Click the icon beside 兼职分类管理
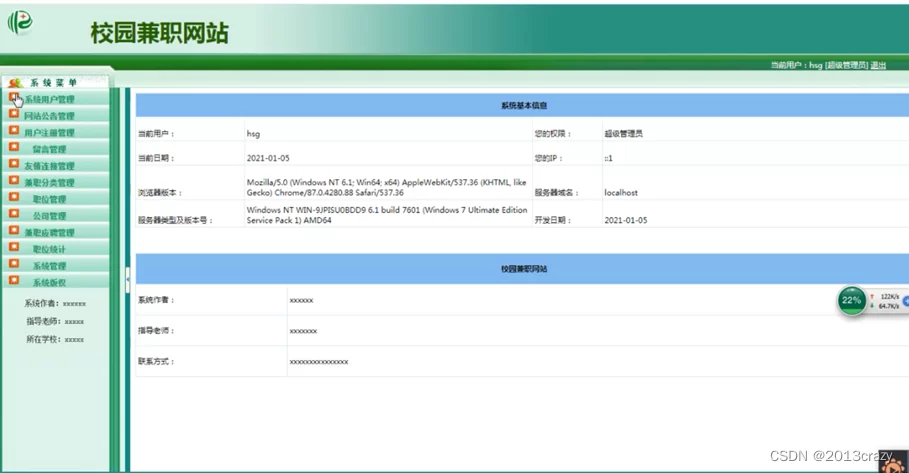The width and height of the screenshot is (909, 473). pos(14,182)
